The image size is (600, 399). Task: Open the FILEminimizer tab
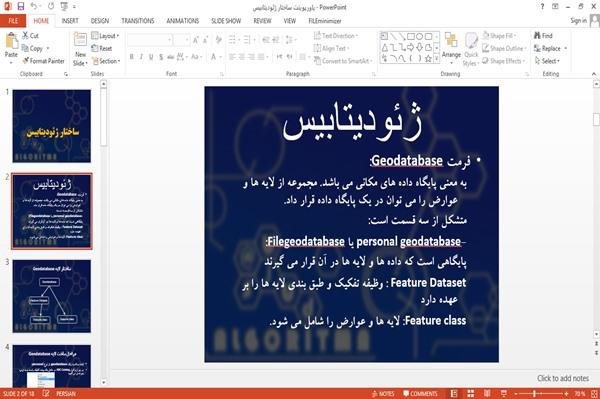(x=325, y=21)
